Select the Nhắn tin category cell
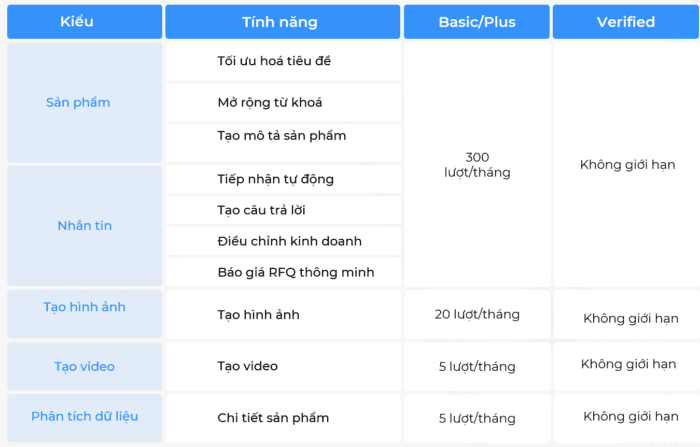Viewport: 700px width, 447px height. [x=84, y=225]
